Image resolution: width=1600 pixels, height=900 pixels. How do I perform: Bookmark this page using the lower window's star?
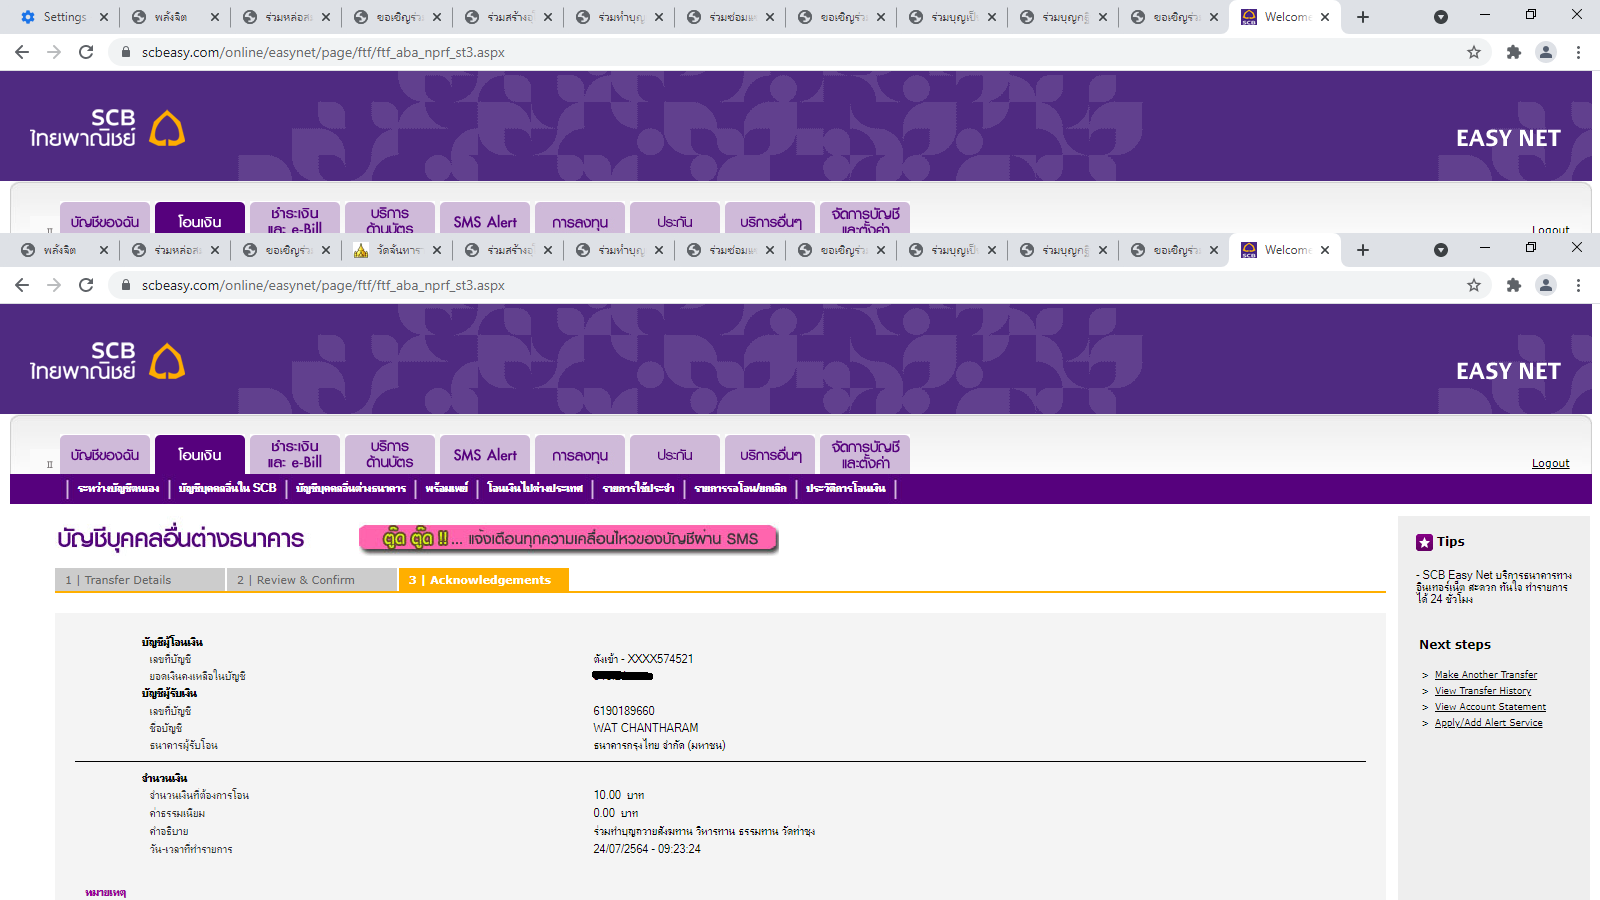click(1474, 285)
